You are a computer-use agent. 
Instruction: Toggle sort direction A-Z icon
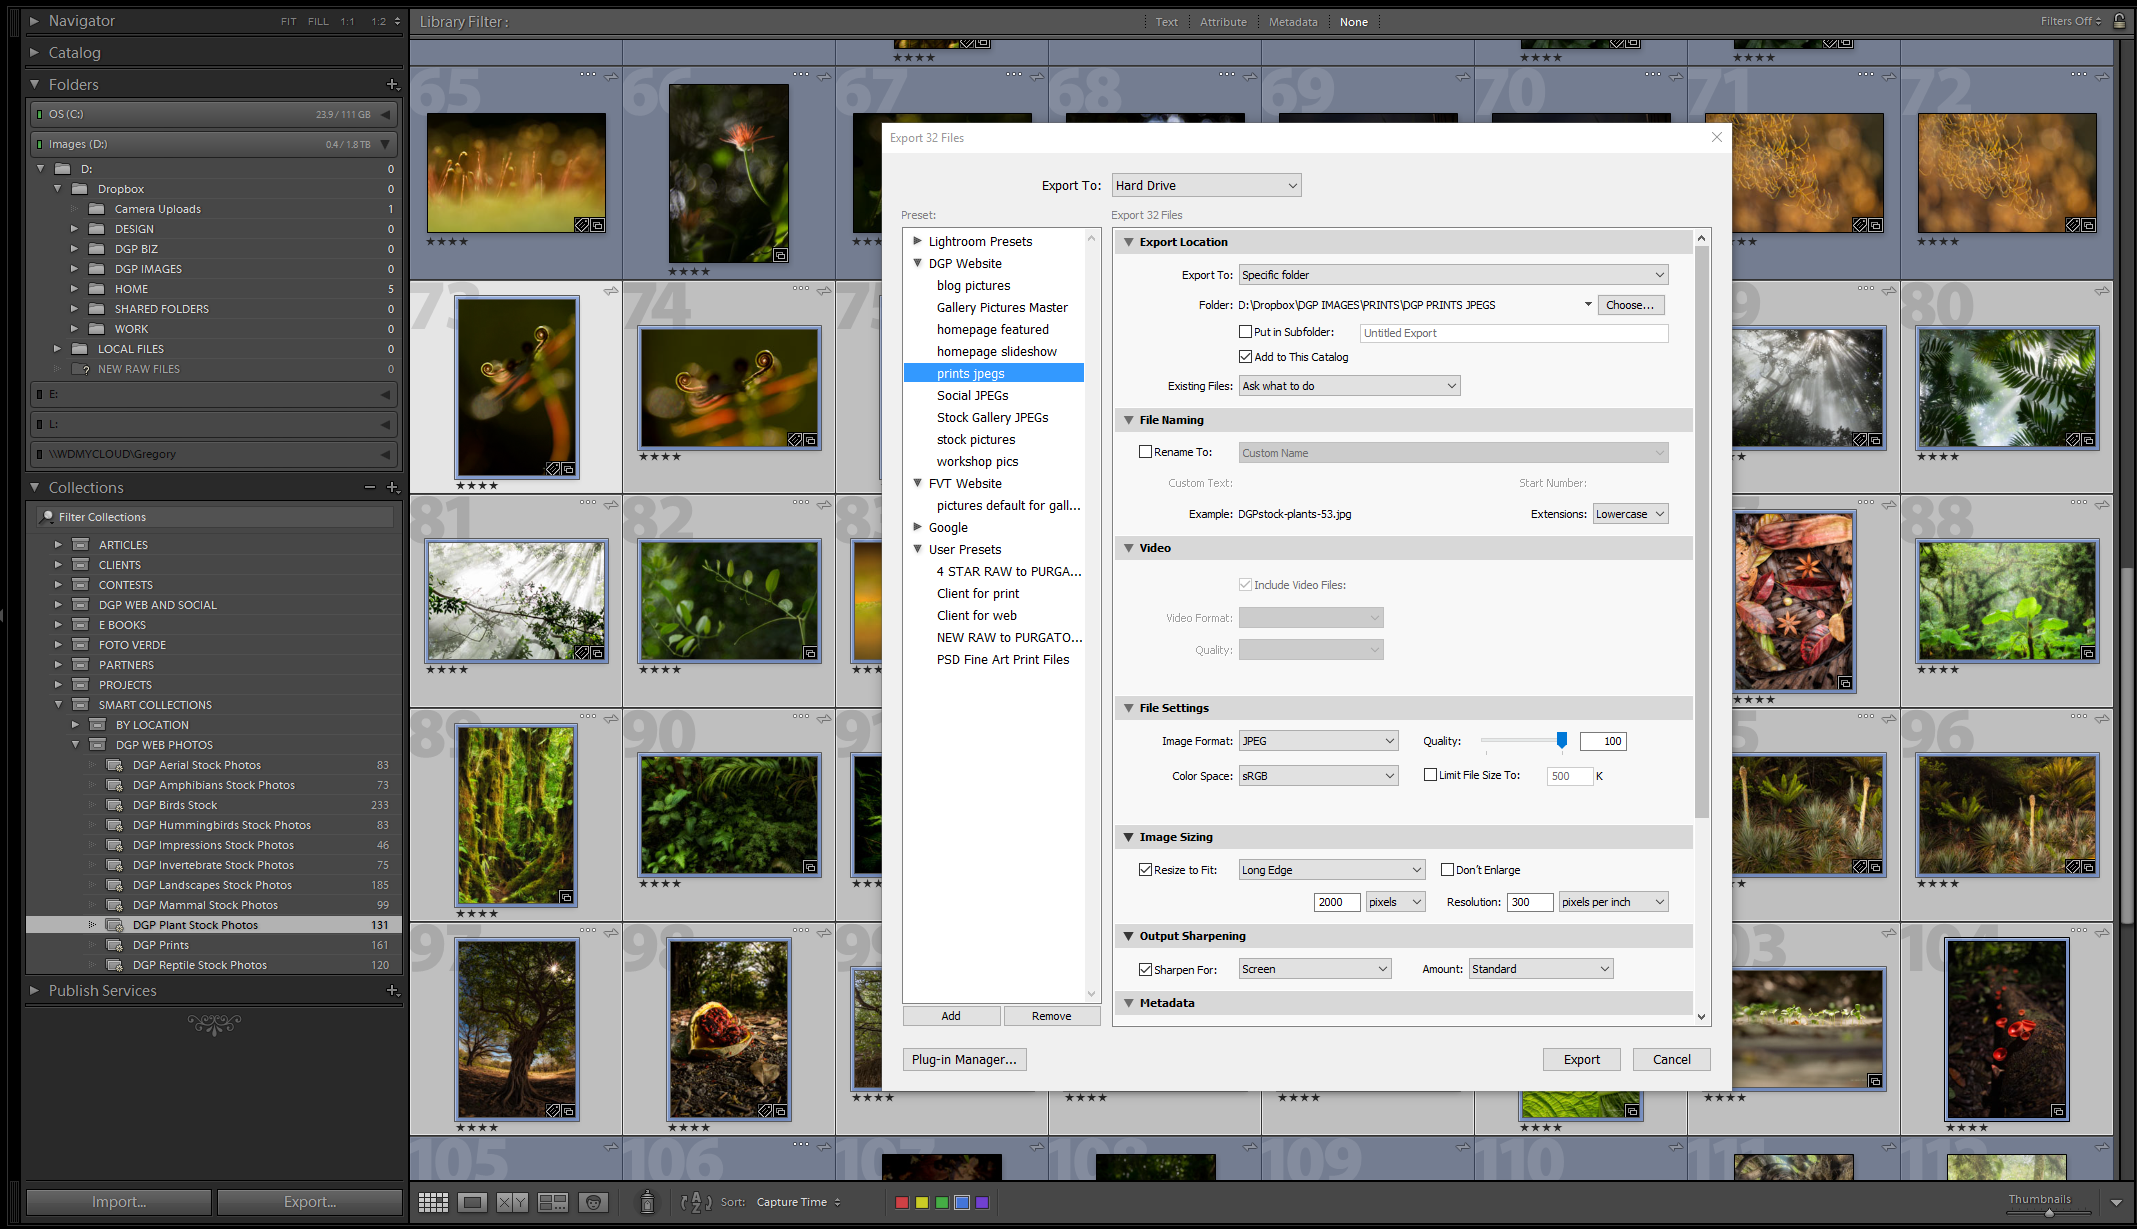point(695,1202)
